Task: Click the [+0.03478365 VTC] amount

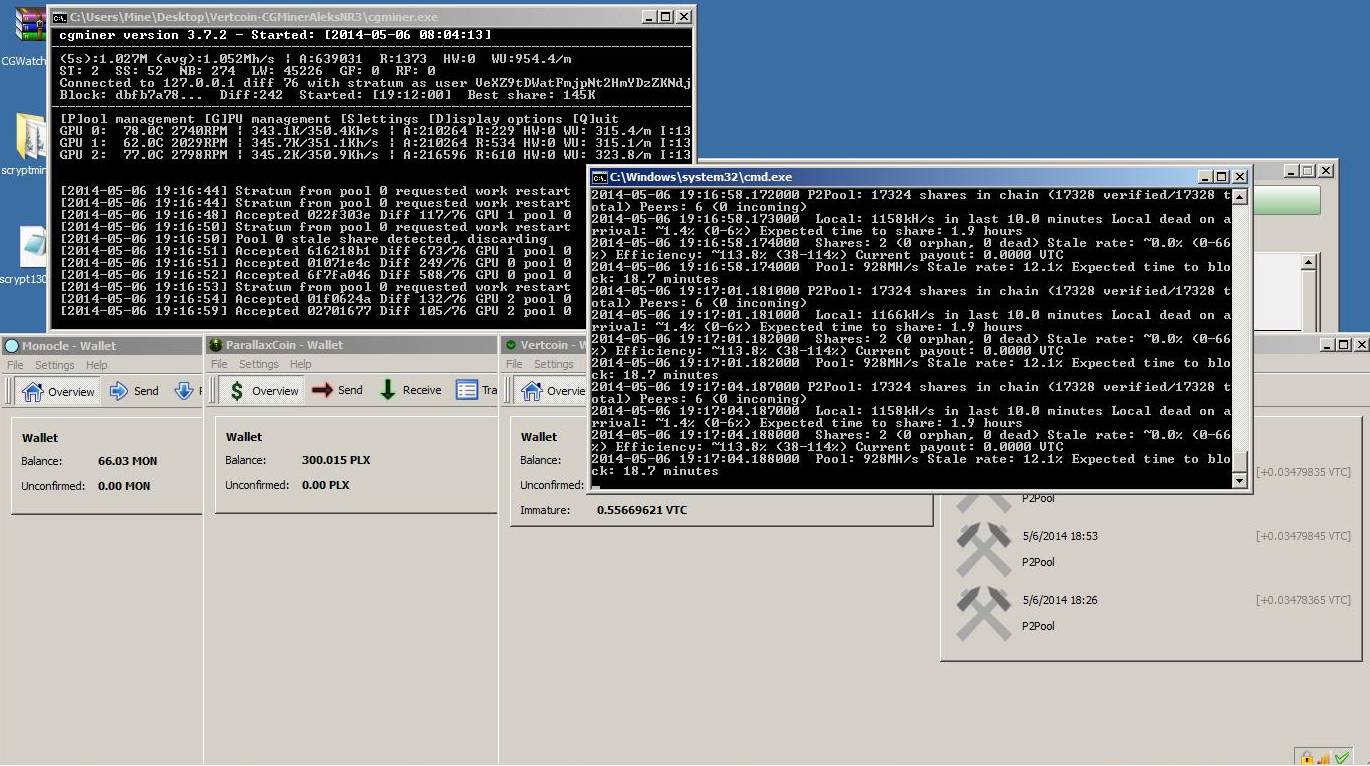Action: (1304, 600)
